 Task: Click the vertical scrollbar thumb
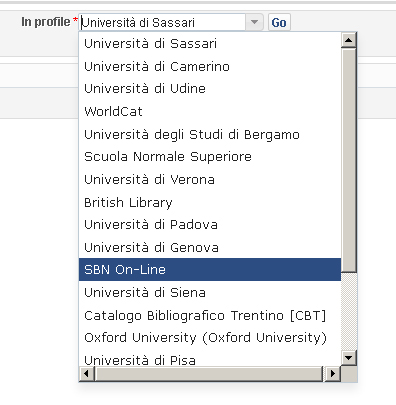(x=349, y=160)
